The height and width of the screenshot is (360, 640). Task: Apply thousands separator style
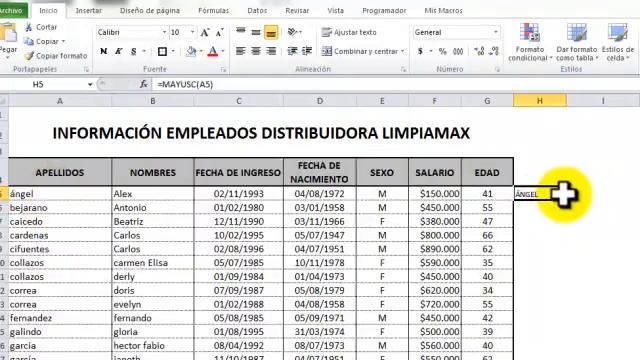coord(458,51)
